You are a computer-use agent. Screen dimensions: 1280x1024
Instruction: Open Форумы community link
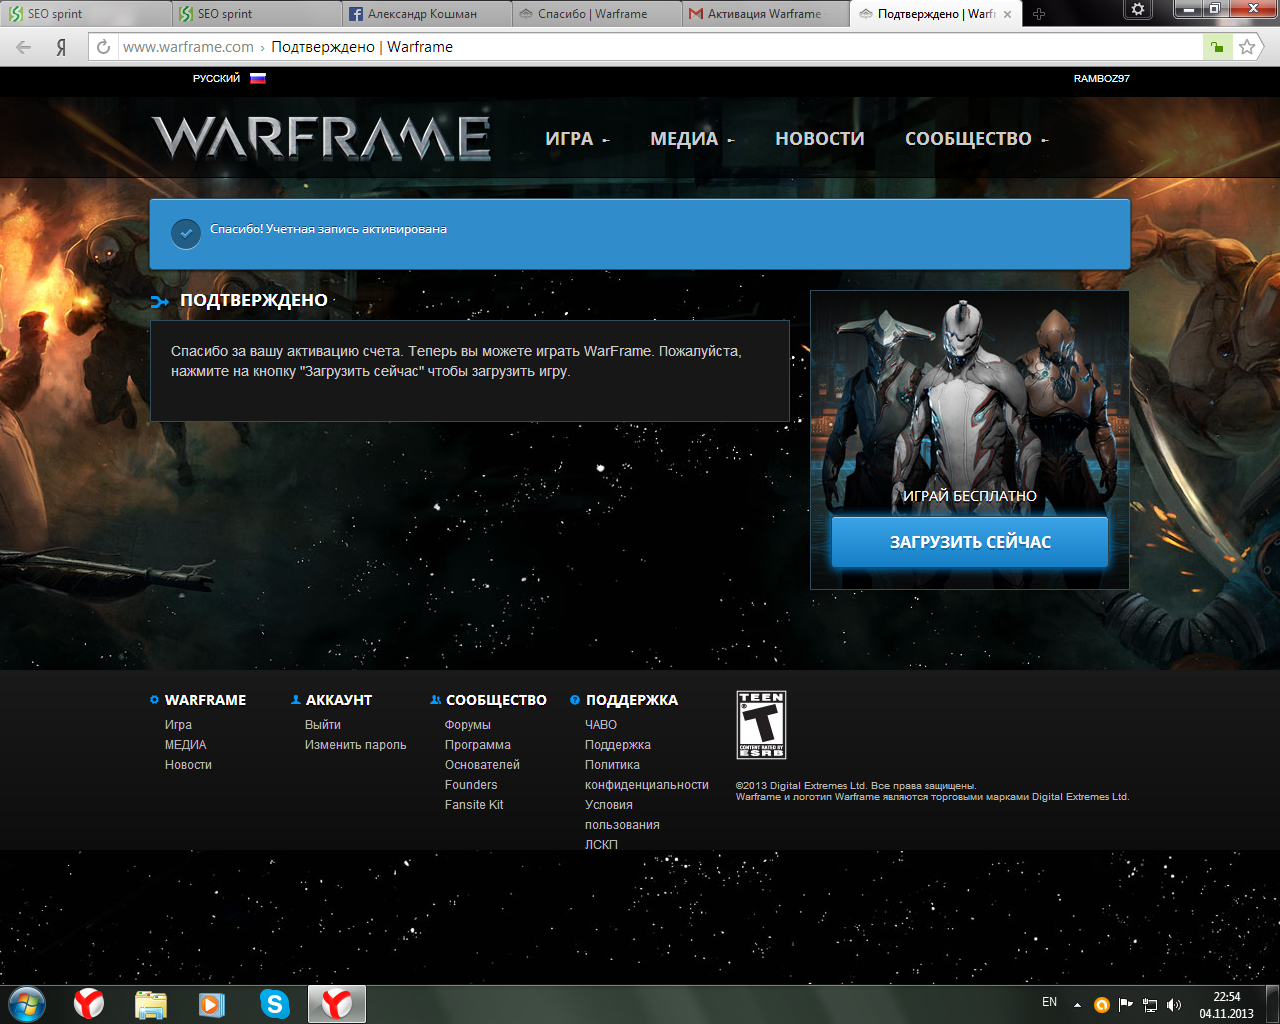click(468, 725)
